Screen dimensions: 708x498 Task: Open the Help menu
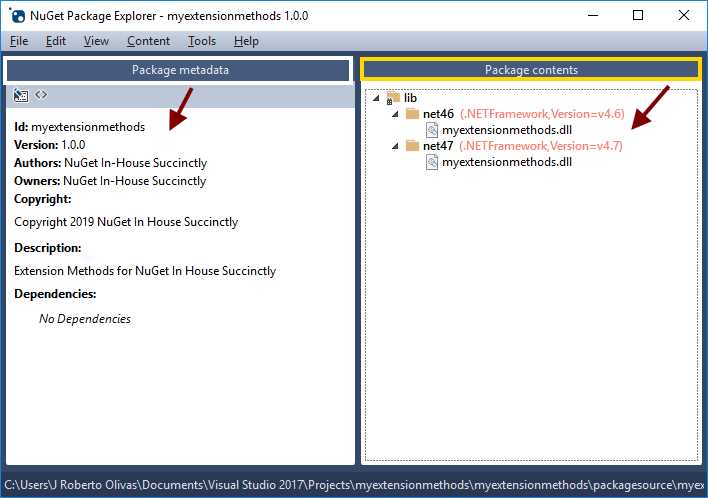point(246,41)
